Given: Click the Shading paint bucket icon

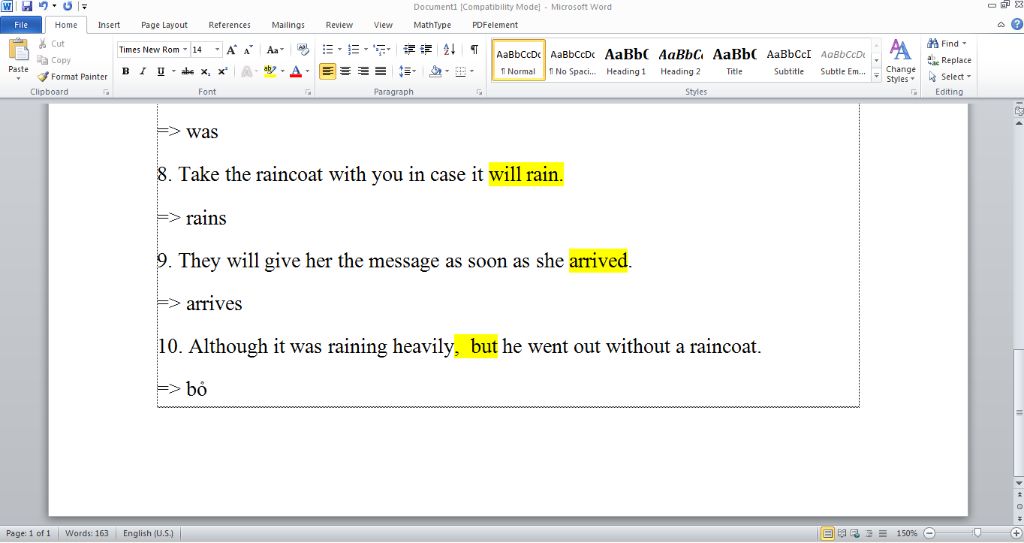Looking at the screenshot, I should click(436, 71).
